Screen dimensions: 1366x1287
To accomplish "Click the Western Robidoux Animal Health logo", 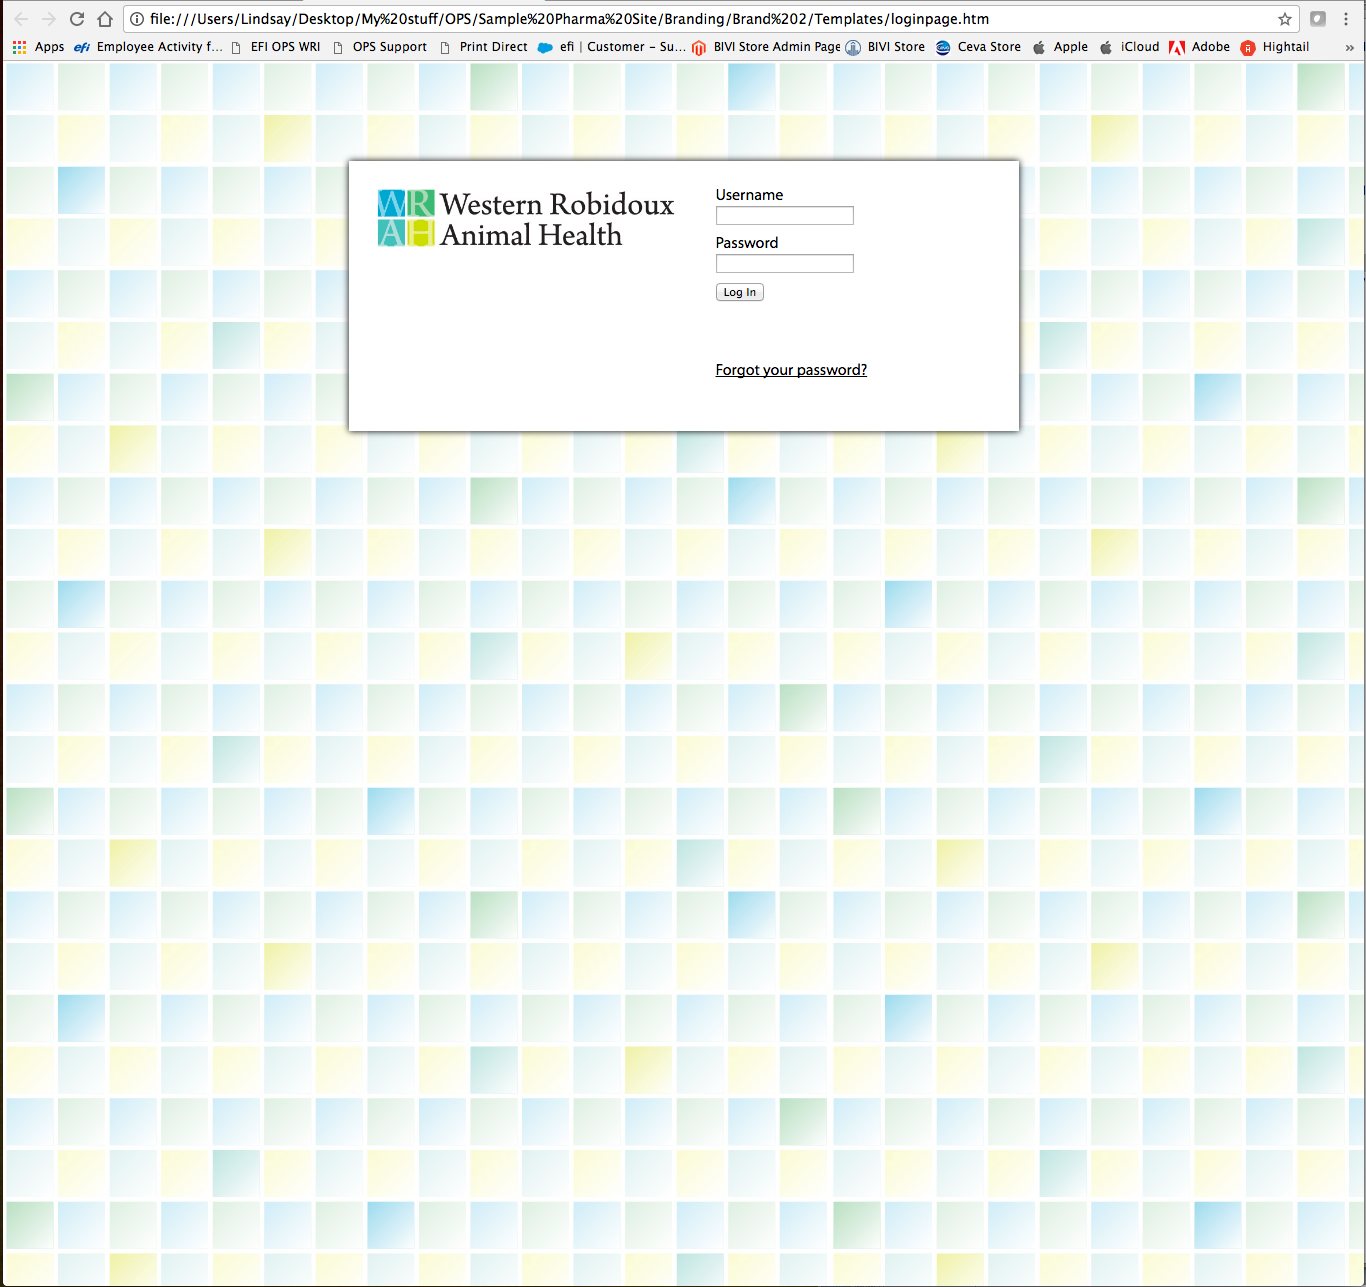I will pos(526,219).
